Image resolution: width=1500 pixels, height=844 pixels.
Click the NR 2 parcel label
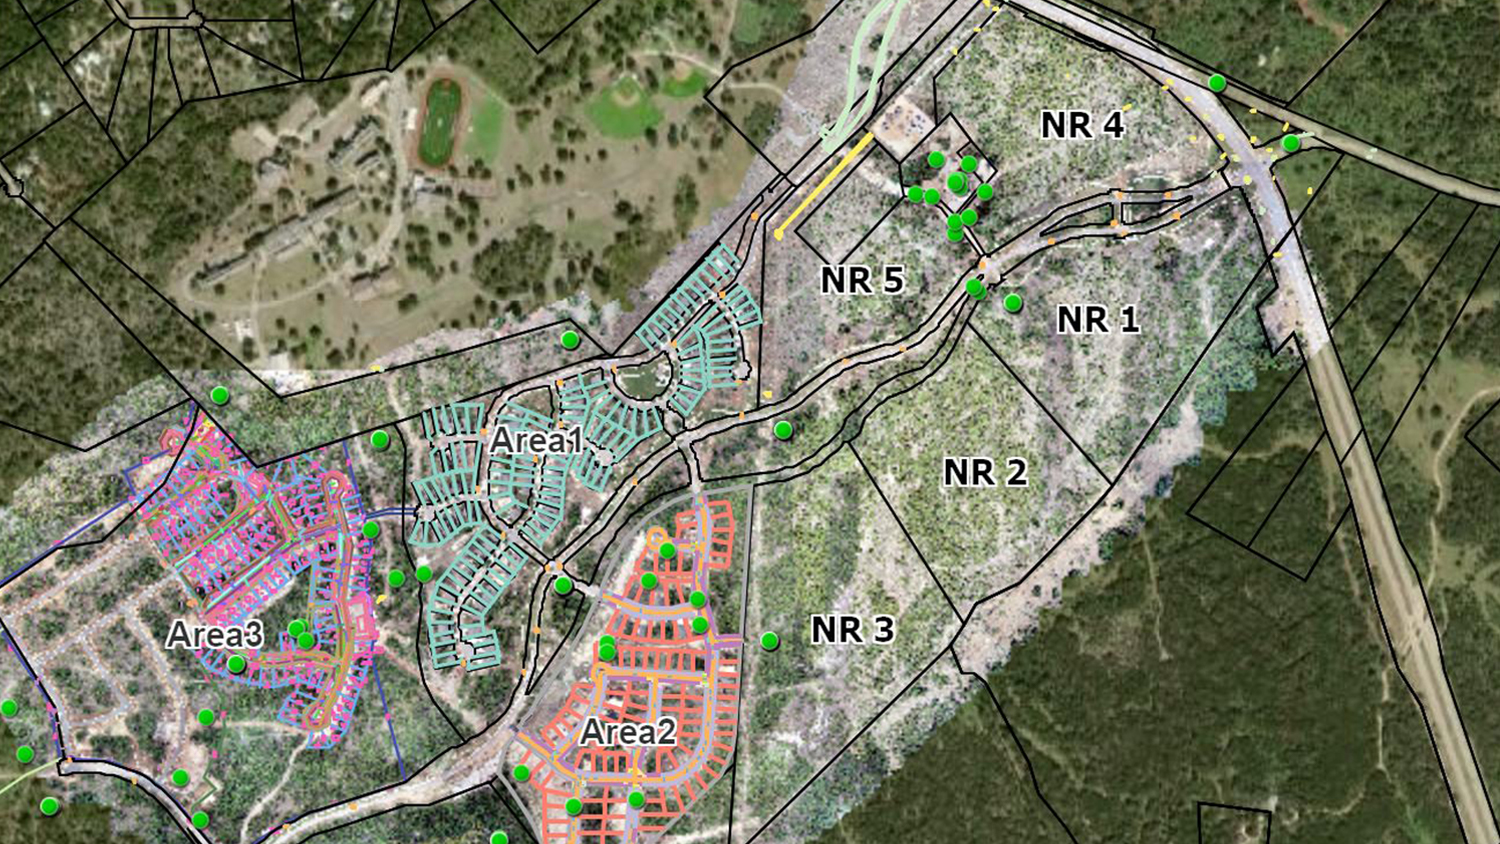[985, 472]
